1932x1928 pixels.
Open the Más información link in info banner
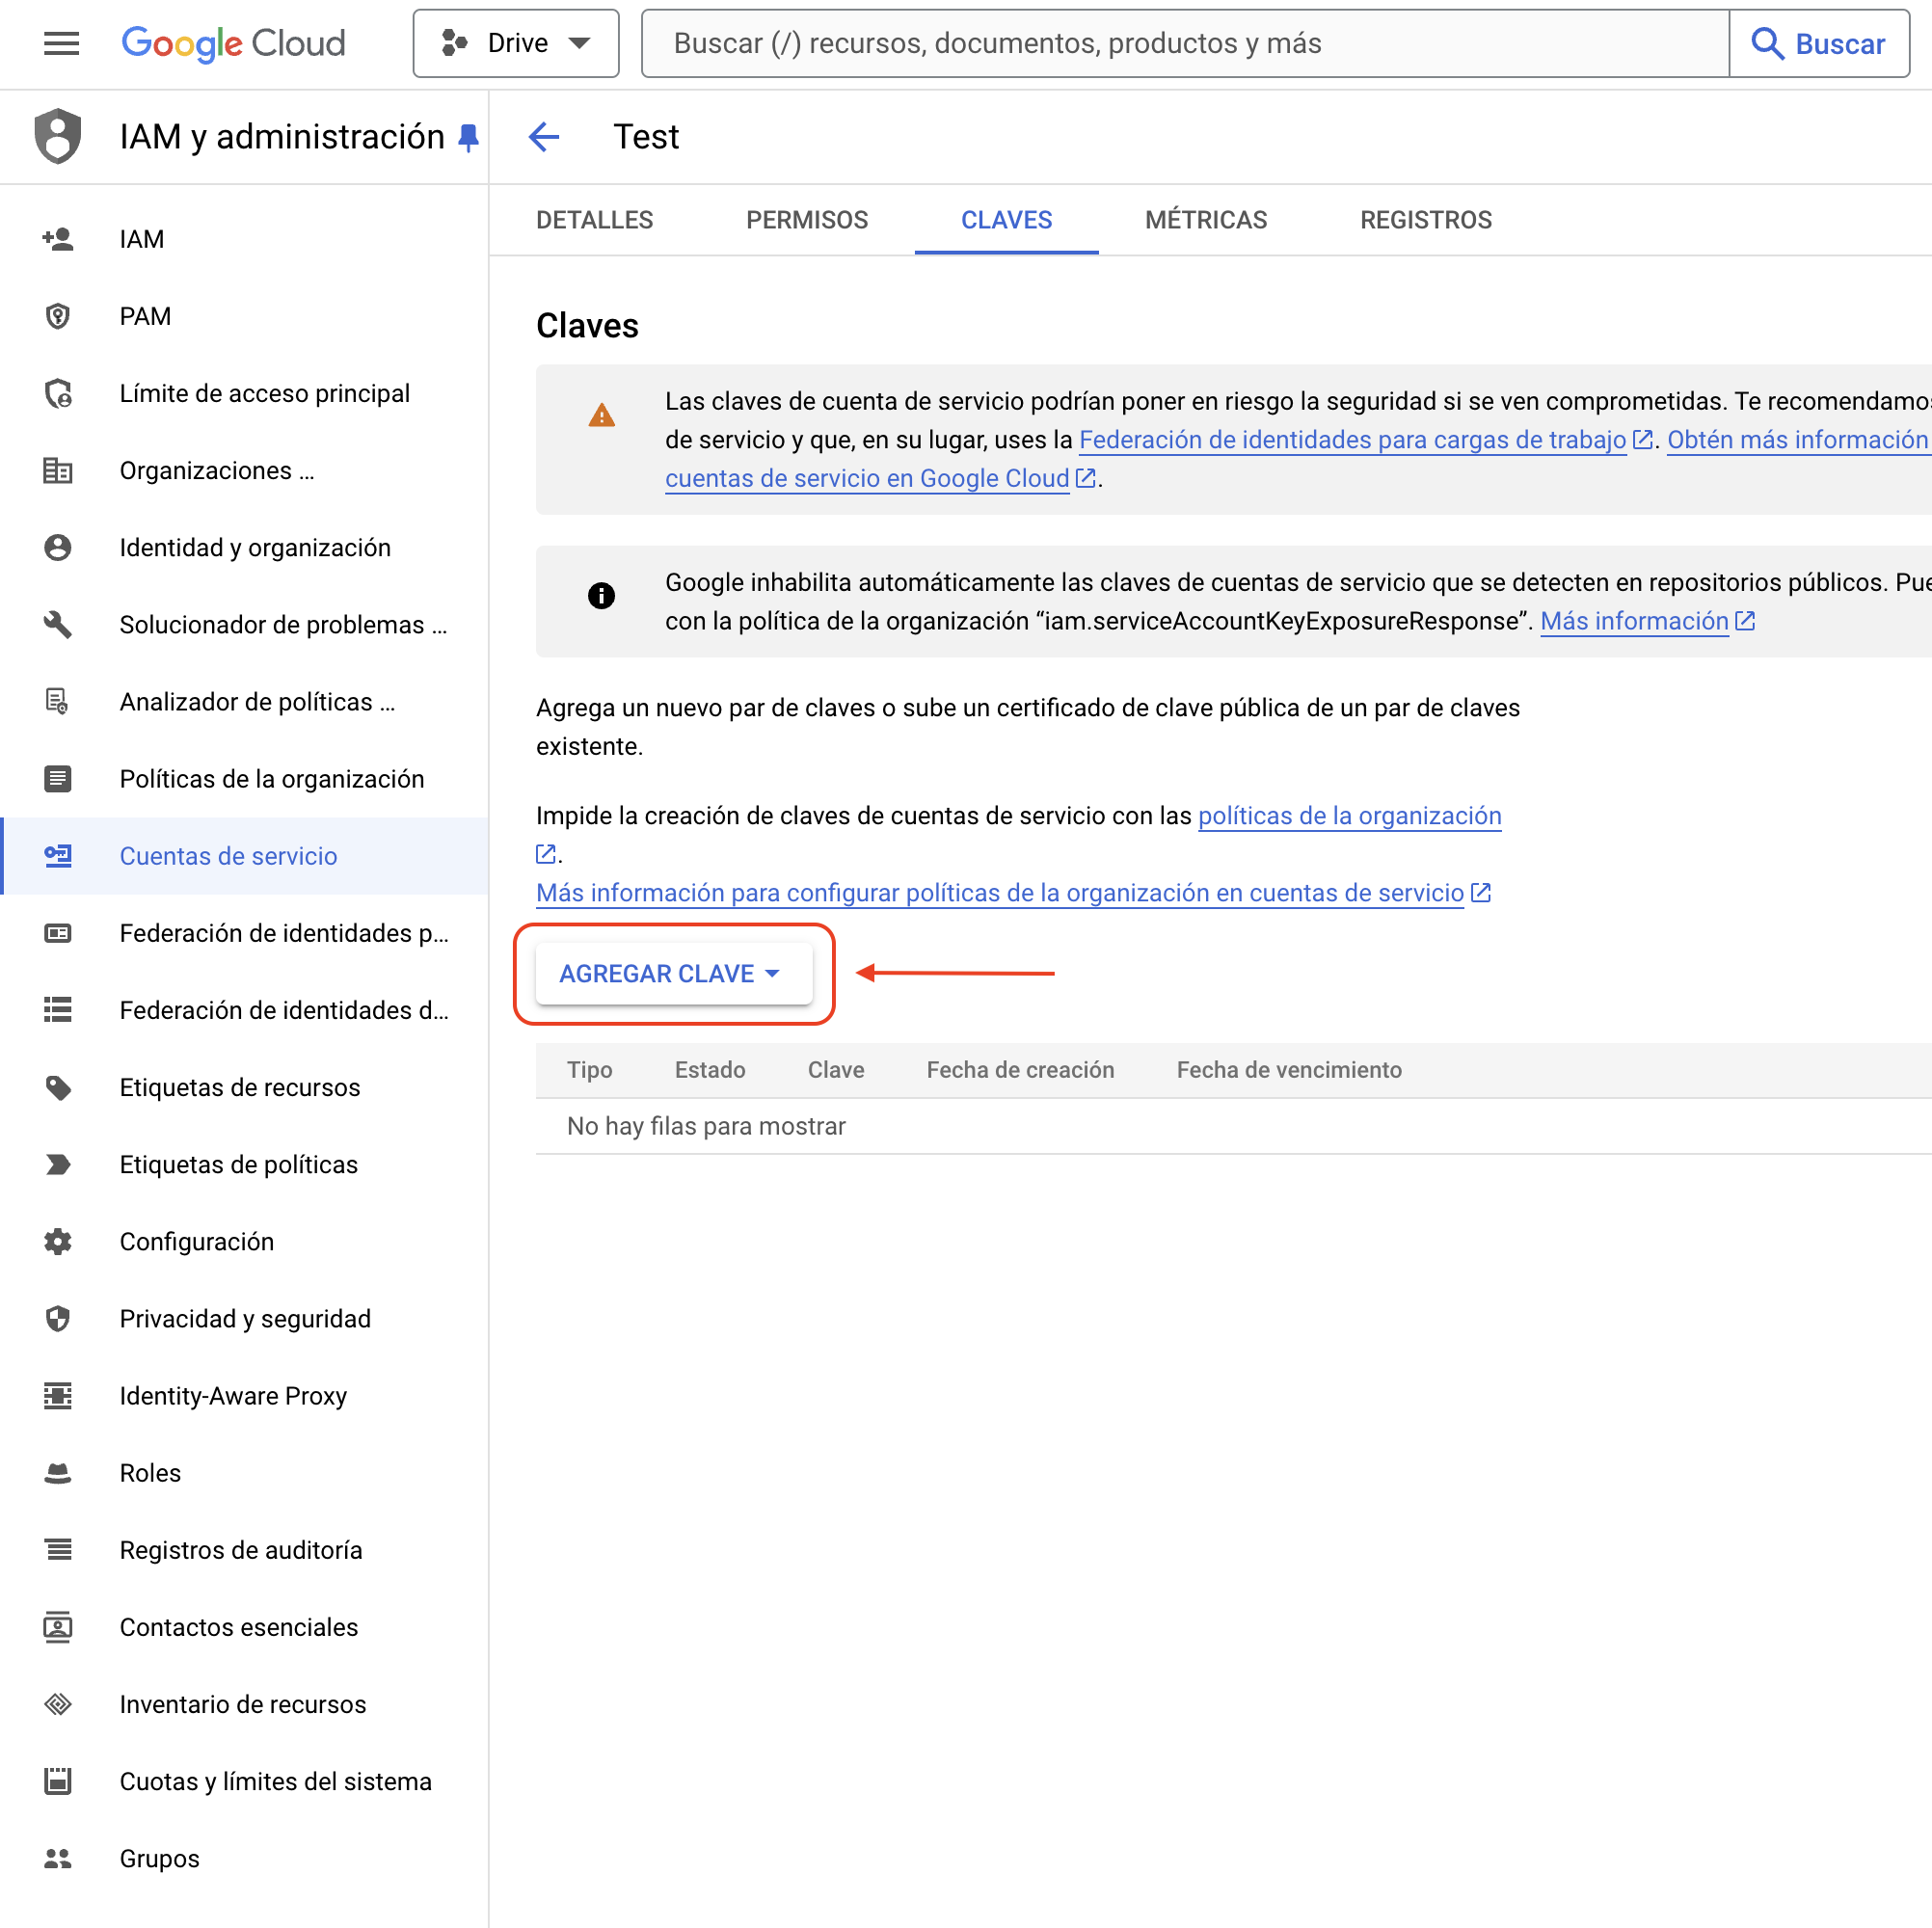point(1634,621)
